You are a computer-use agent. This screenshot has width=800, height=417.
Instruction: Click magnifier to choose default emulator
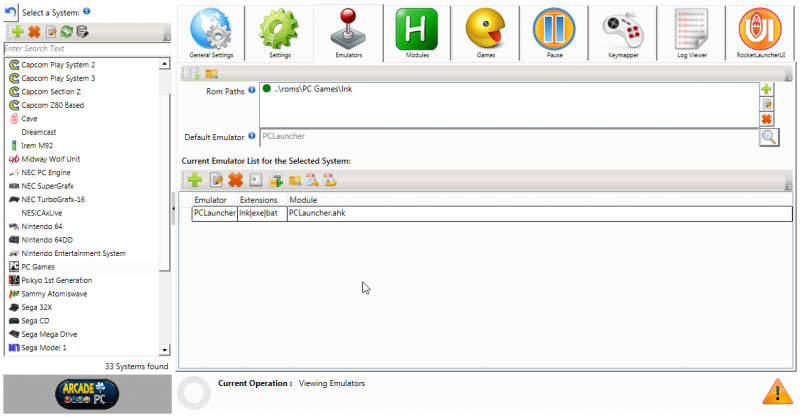[x=769, y=137]
